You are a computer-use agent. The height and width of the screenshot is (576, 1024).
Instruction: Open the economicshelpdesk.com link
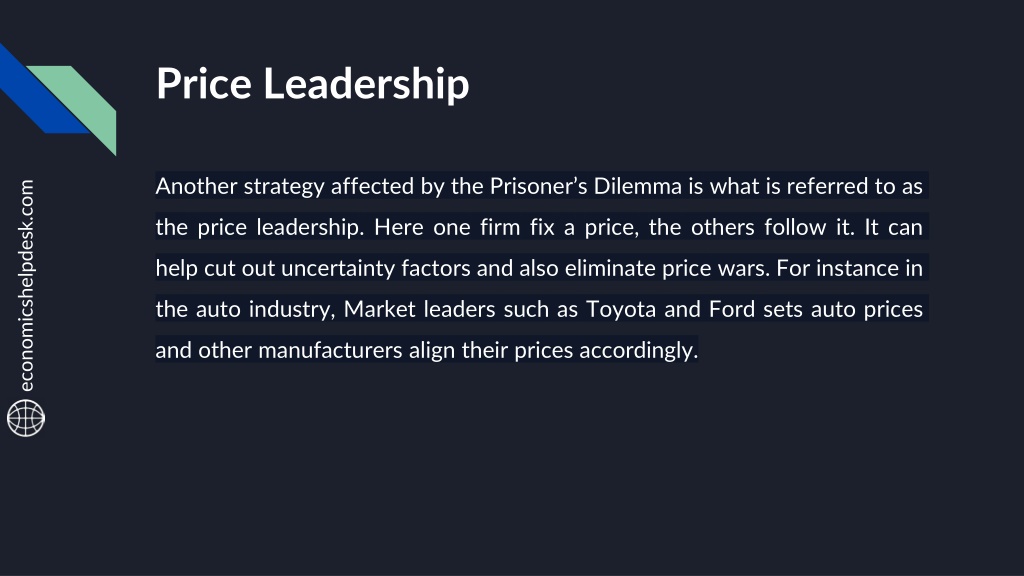[26, 285]
